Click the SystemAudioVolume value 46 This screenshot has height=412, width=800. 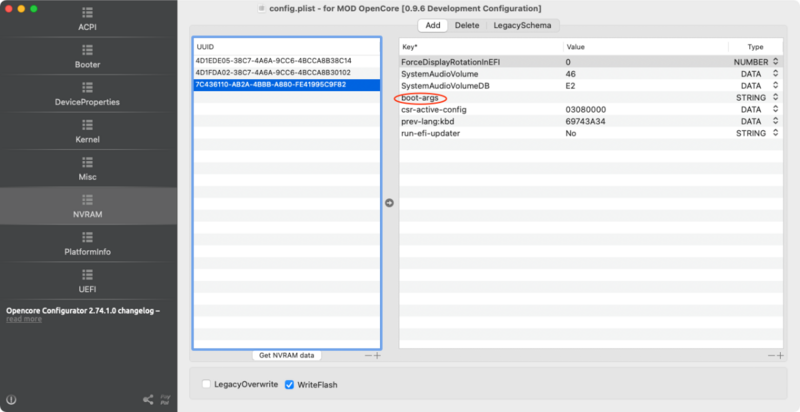(x=570, y=74)
